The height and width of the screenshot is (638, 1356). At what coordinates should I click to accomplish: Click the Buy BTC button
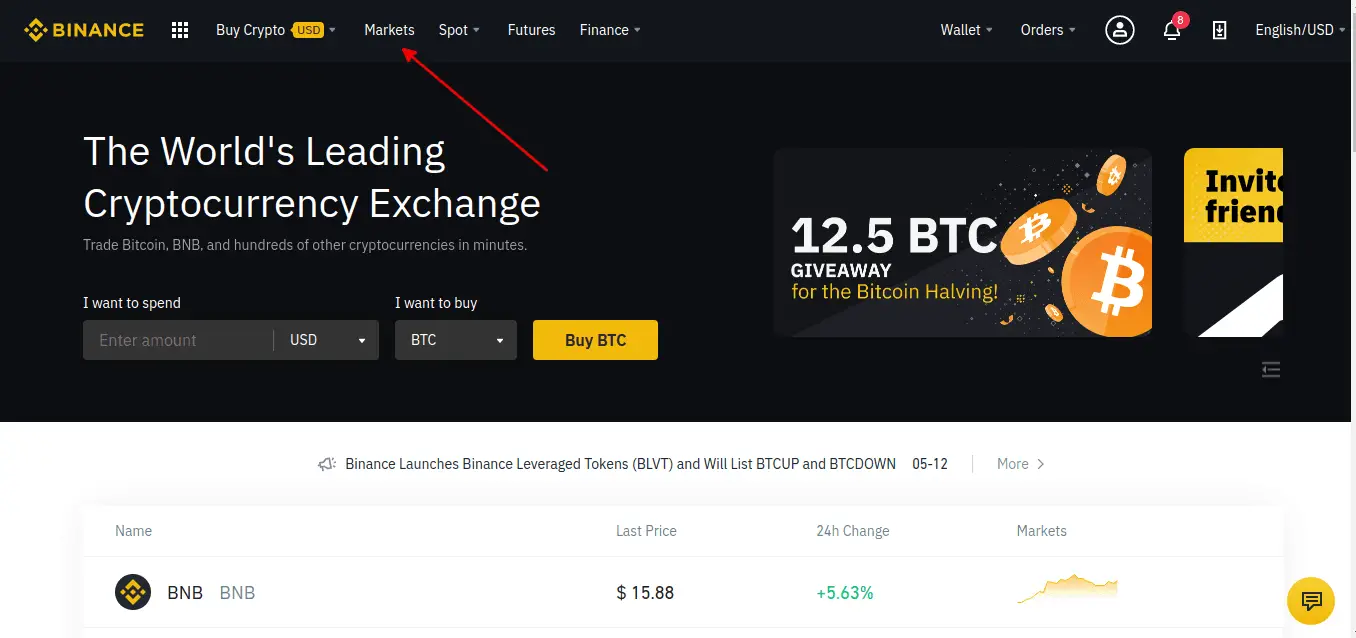[595, 340]
